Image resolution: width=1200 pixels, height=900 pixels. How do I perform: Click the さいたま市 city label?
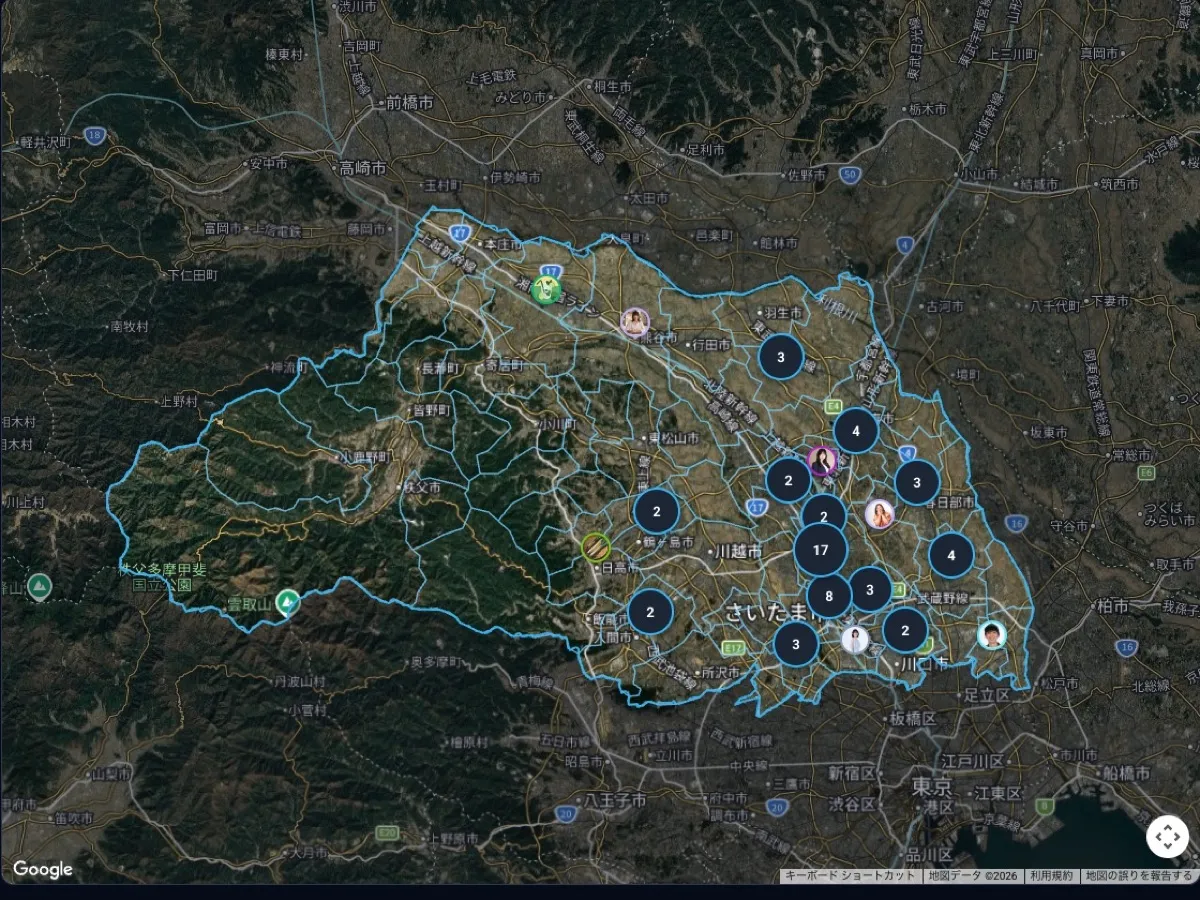coord(775,614)
